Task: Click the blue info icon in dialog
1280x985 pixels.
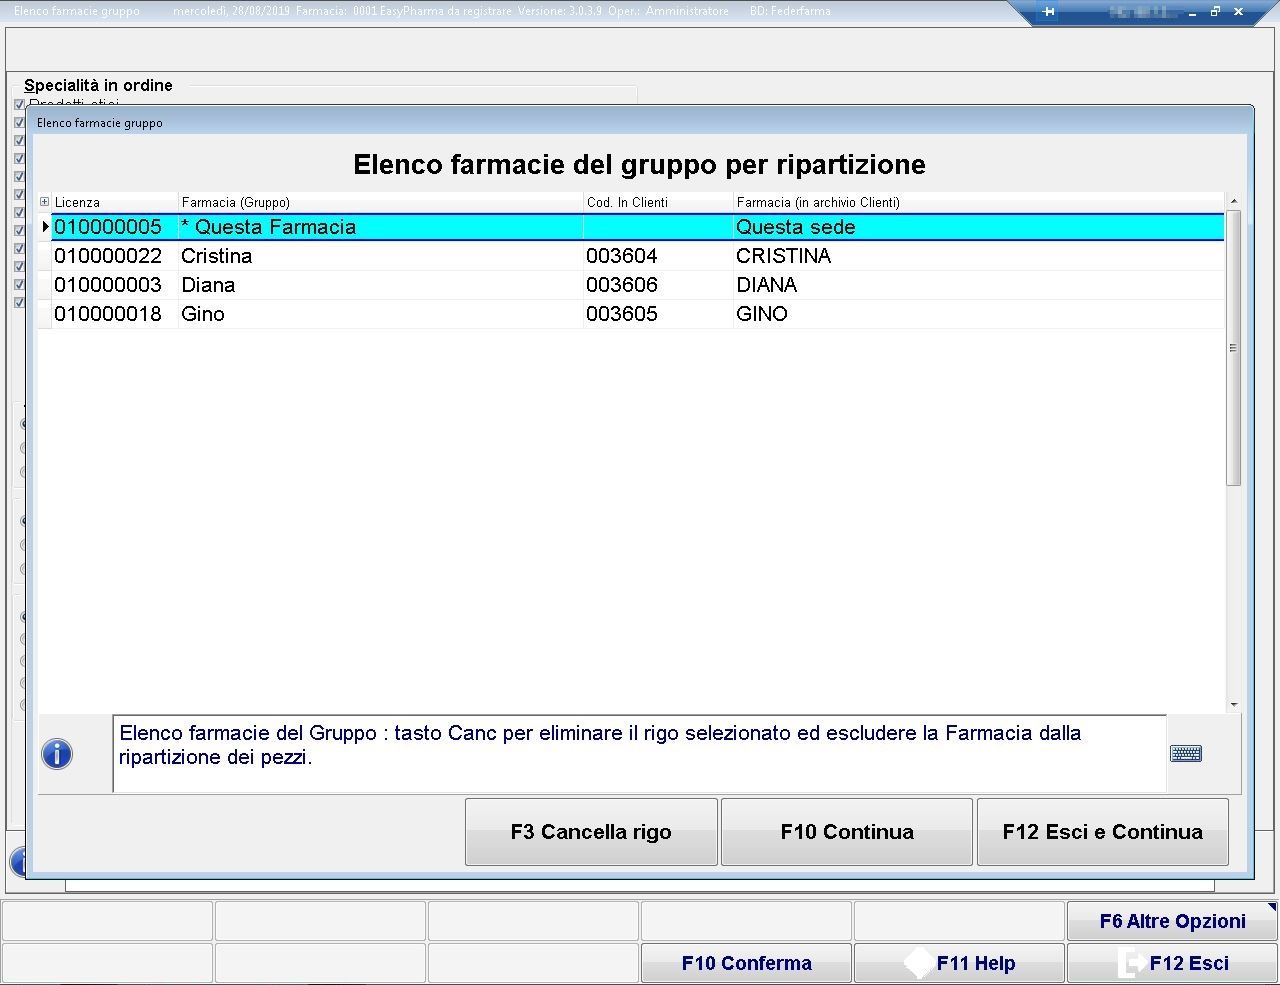Action: (57, 754)
